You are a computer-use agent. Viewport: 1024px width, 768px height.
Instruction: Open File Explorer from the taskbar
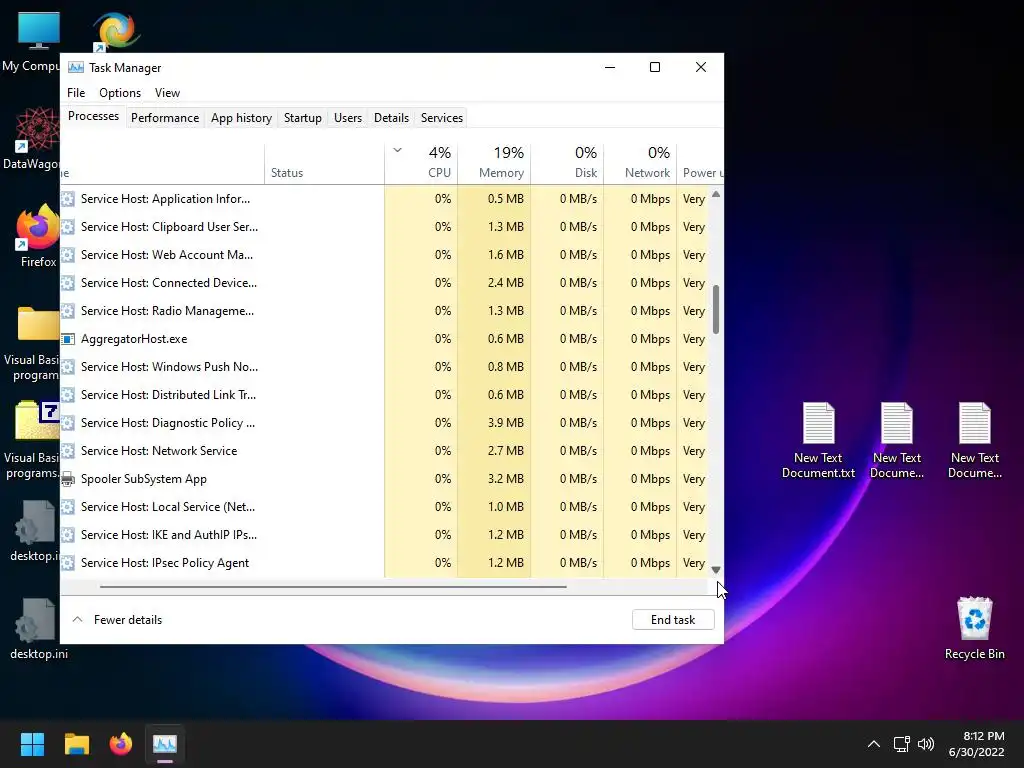(x=76, y=744)
